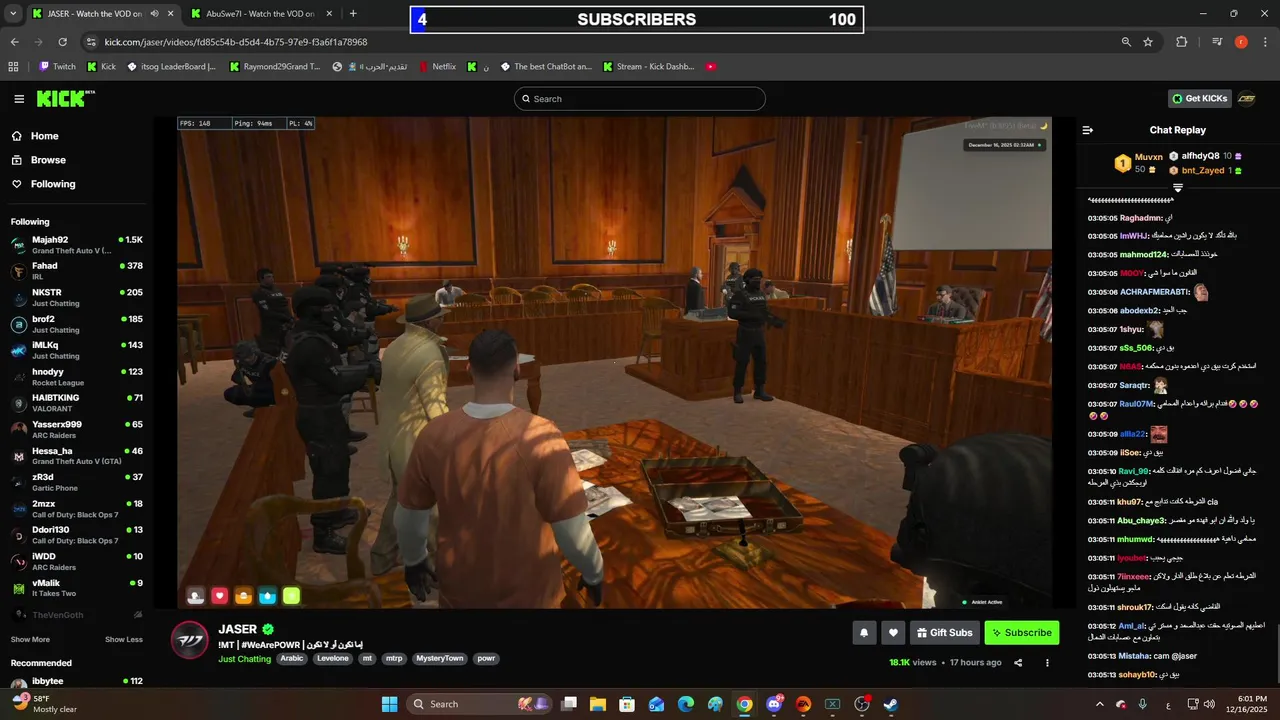Click username Muvxn in chat leaderboard
This screenshot has height=720, width=1280.
(1149, 157)
